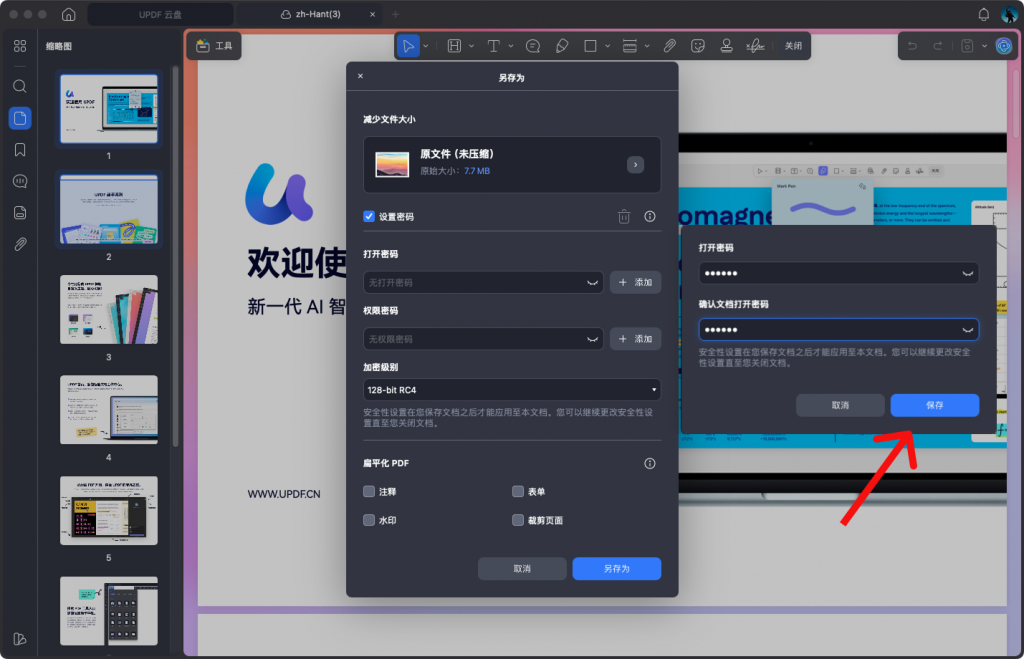This screenshot has height=659, width=1024.
Task: Close the 另存为 dialog with X
Action: 360,76
